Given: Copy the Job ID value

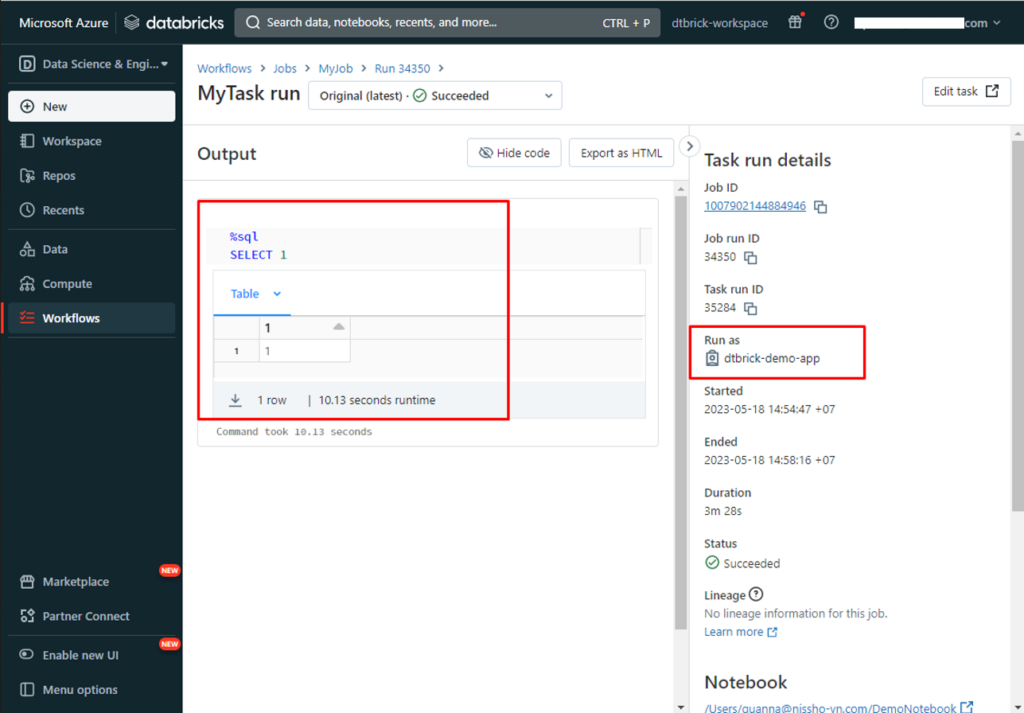Looking at the screenshot, I should (x=820, y=207).
